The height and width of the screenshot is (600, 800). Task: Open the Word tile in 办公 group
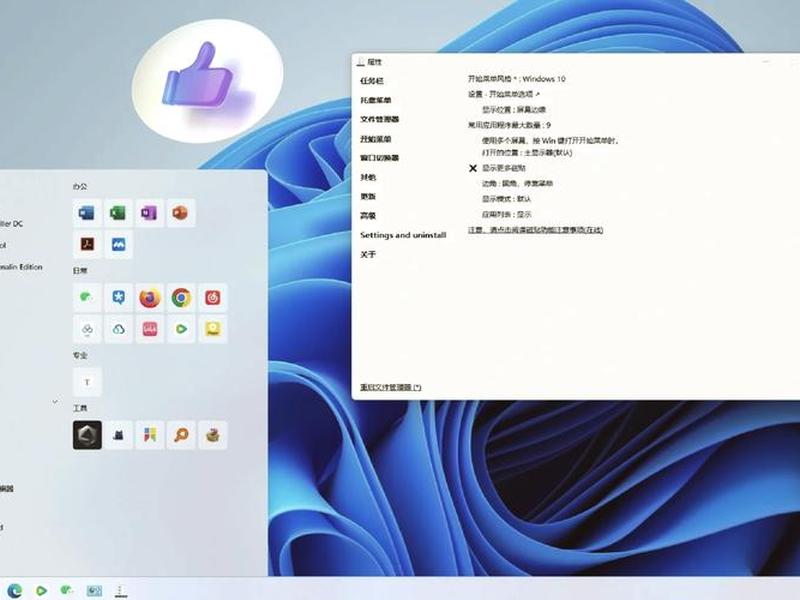point(87,213)
